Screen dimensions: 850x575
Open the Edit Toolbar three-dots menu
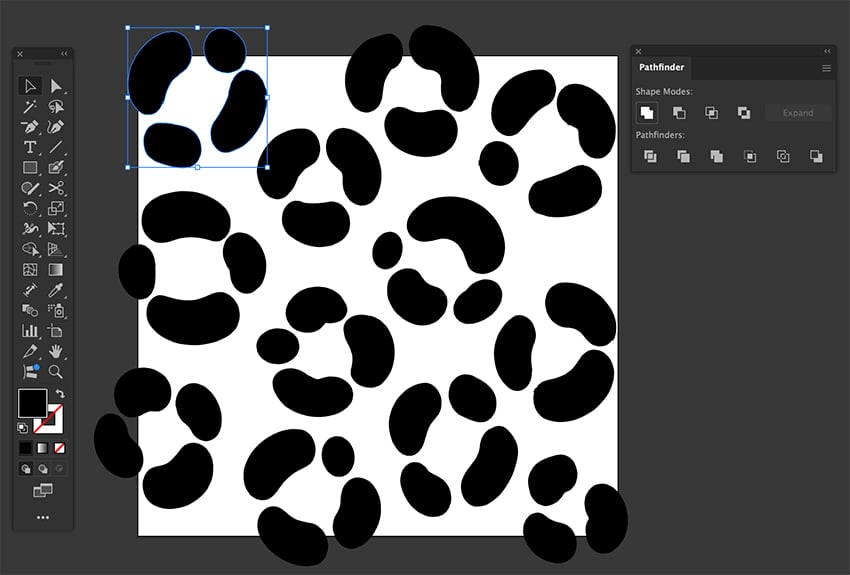tap(43, 518)
